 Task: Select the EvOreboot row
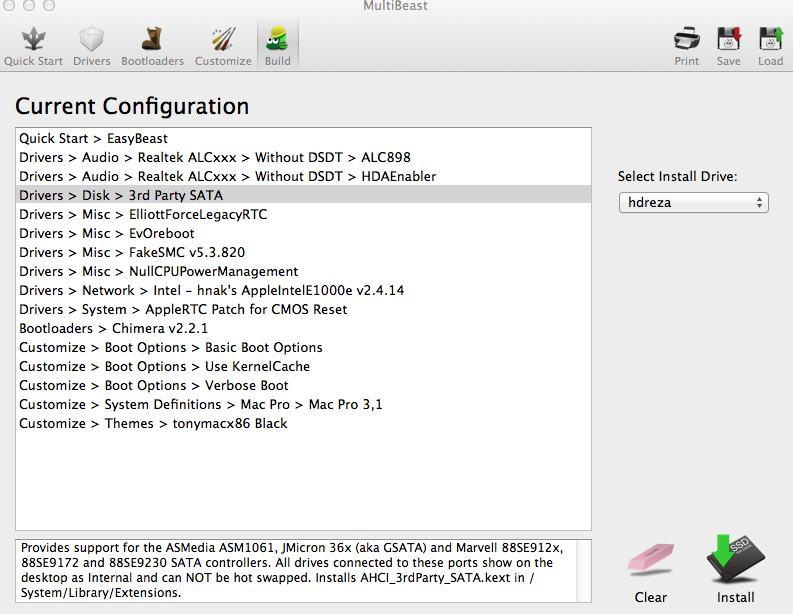pyautogui.click(x=303, y=234)
